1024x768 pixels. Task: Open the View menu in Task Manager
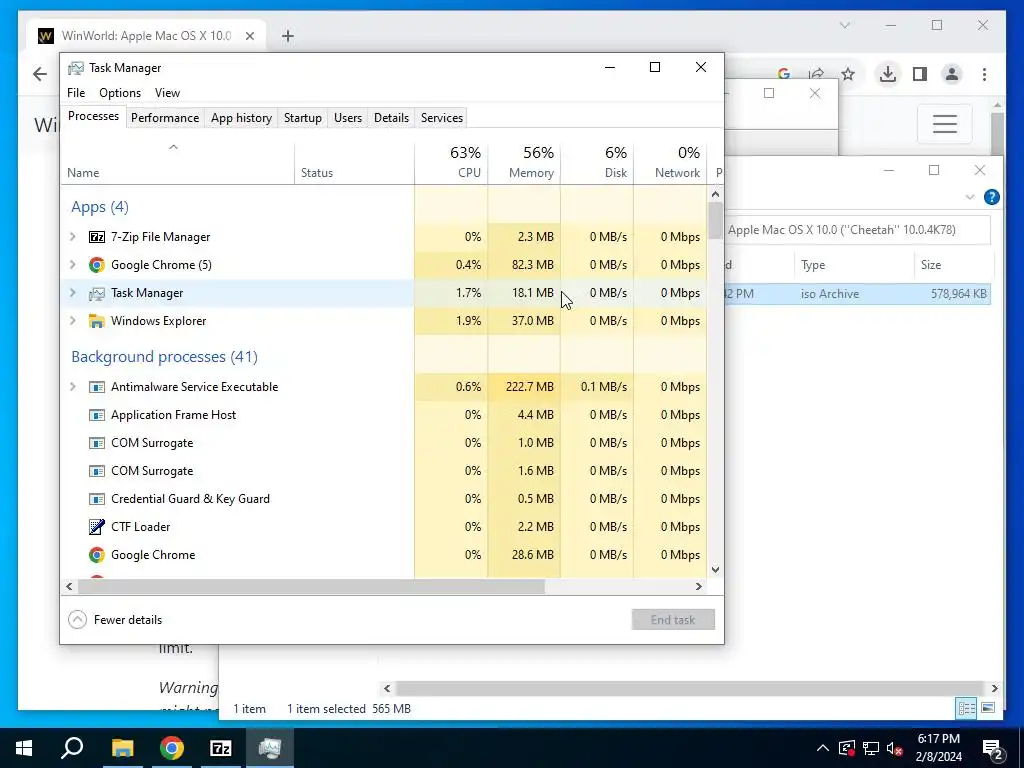[x=167, y=93]
